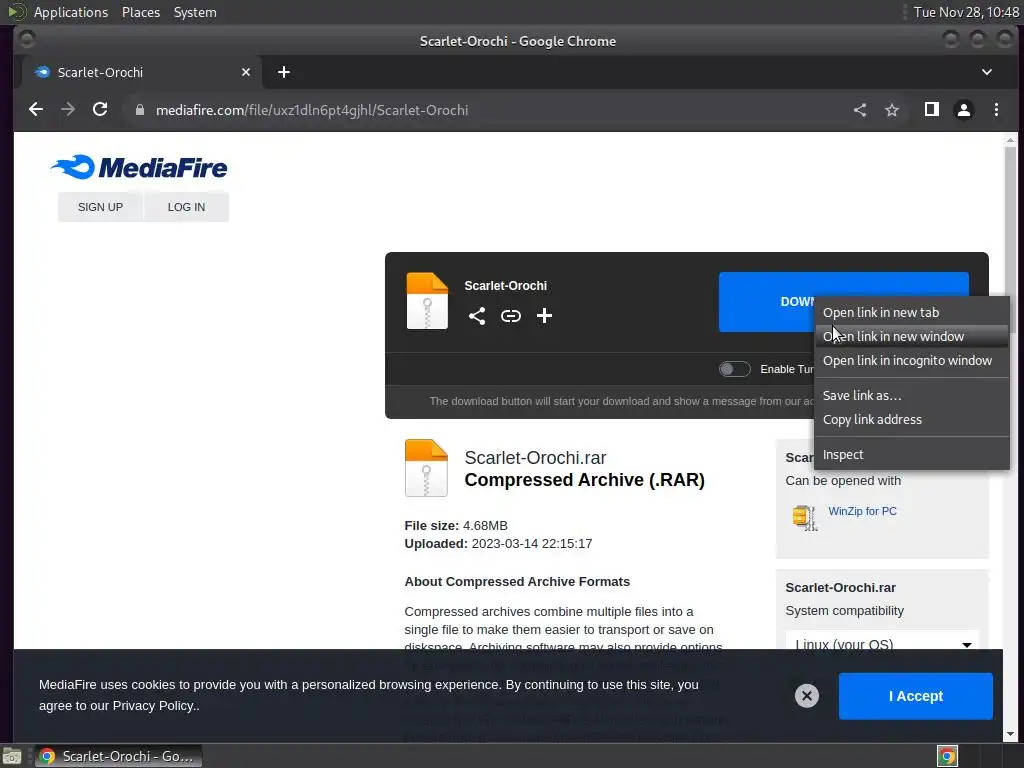The image size is (1024, 768).
Task: Click the SIGN UP button
Action: 100,207
